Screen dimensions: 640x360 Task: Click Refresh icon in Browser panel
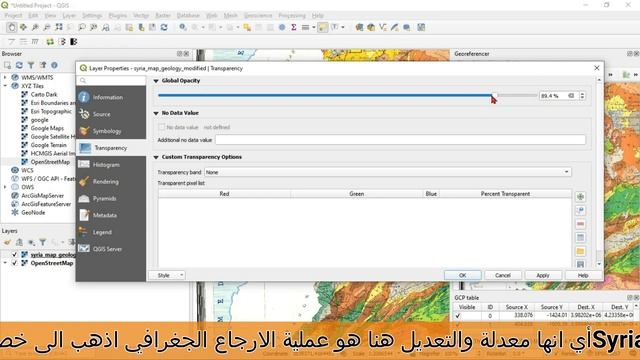pyautogui.click(x=19, y=65)
